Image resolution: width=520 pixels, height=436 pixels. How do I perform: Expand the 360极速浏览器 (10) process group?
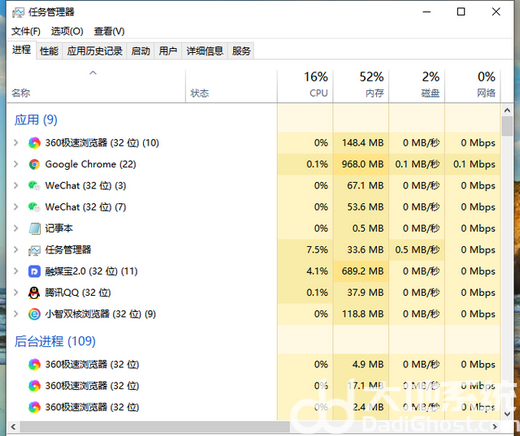coord(16,143)
